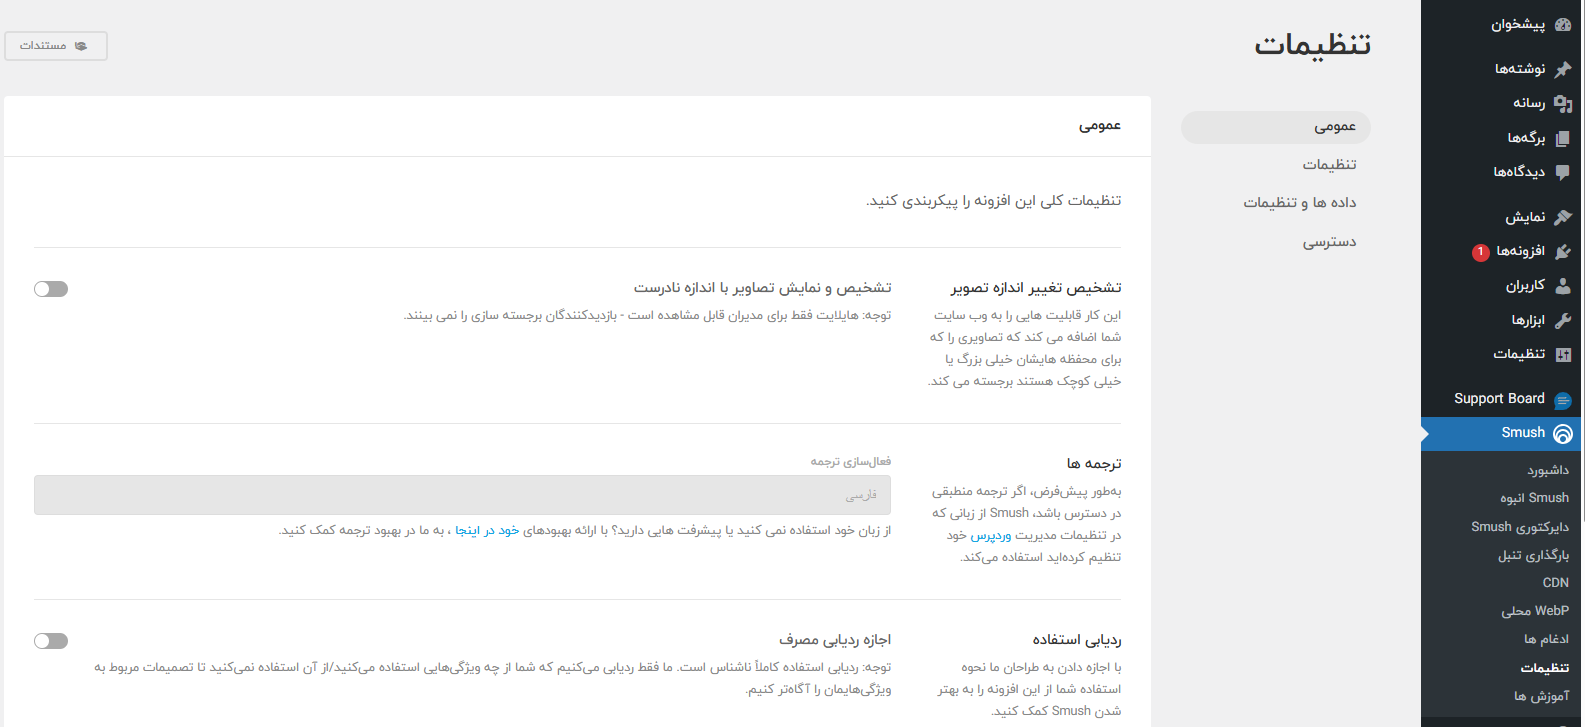
Task: Click the plugins update badge showing 1
Action: [1480, 252]
